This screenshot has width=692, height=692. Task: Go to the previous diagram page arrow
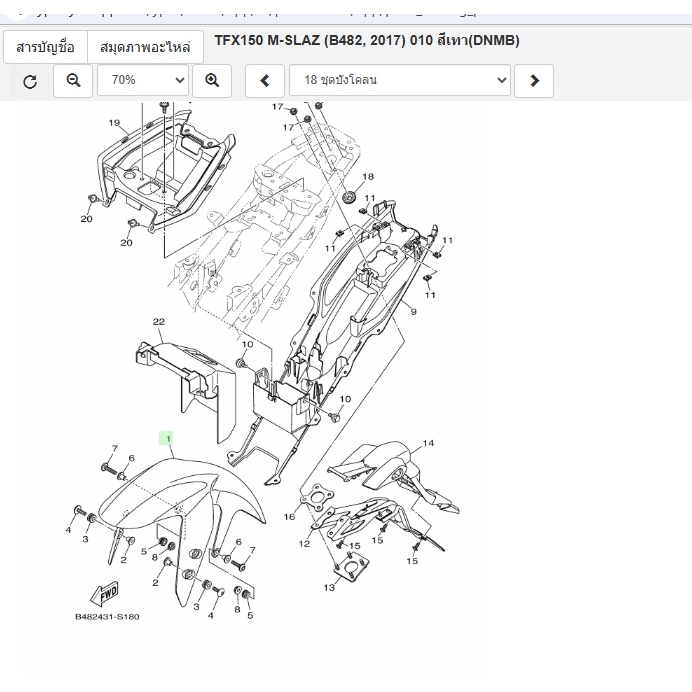[265, 81]
